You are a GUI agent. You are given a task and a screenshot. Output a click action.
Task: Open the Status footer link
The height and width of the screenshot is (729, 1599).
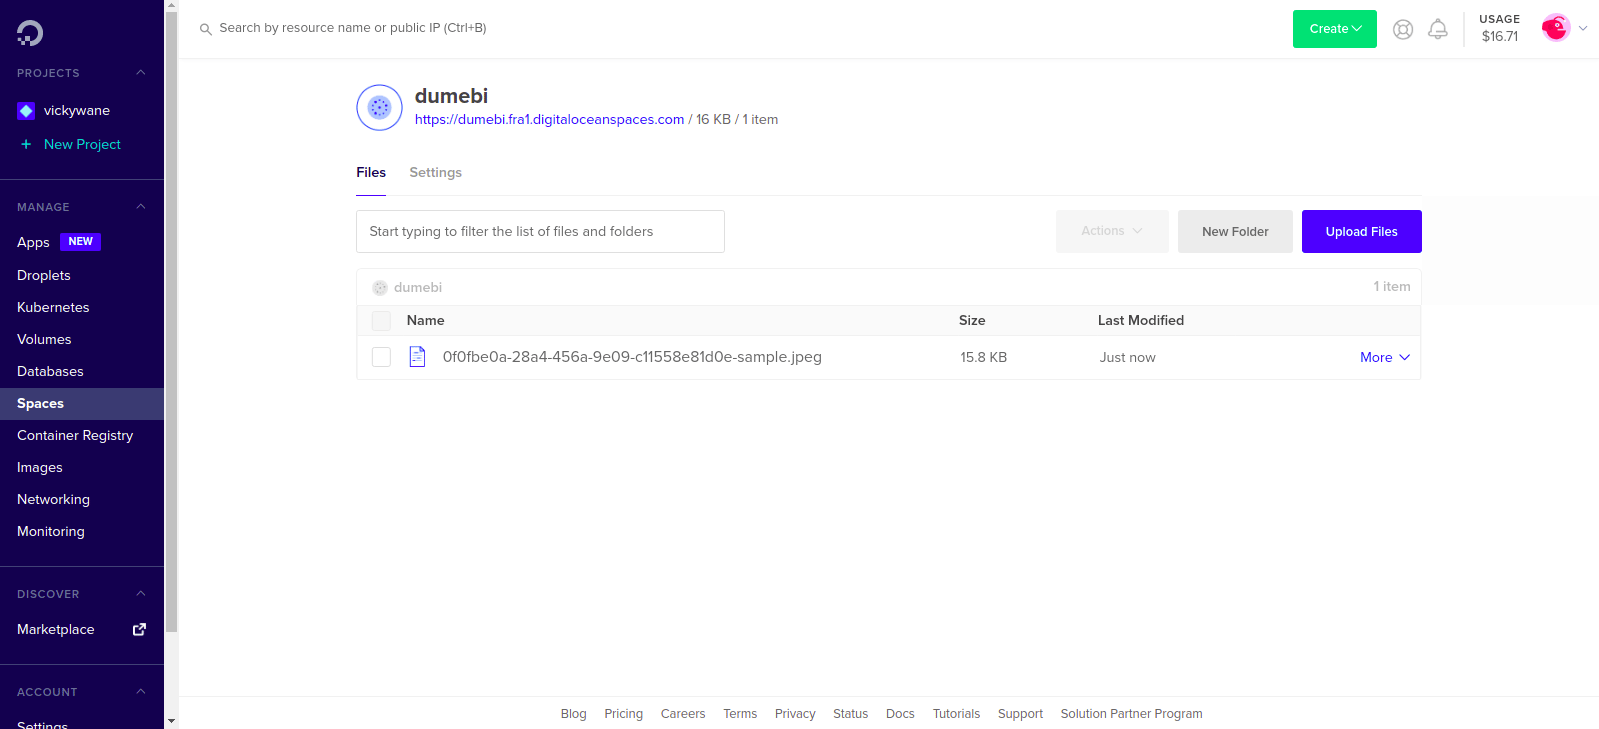pos(850,714)
